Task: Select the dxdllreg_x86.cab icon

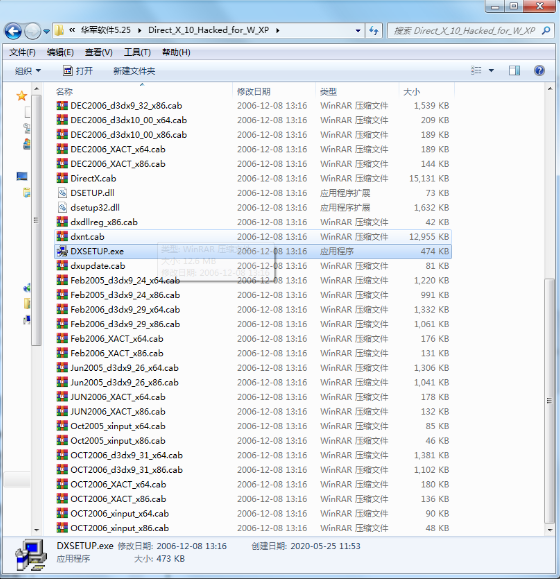Action: coord(62,222)
